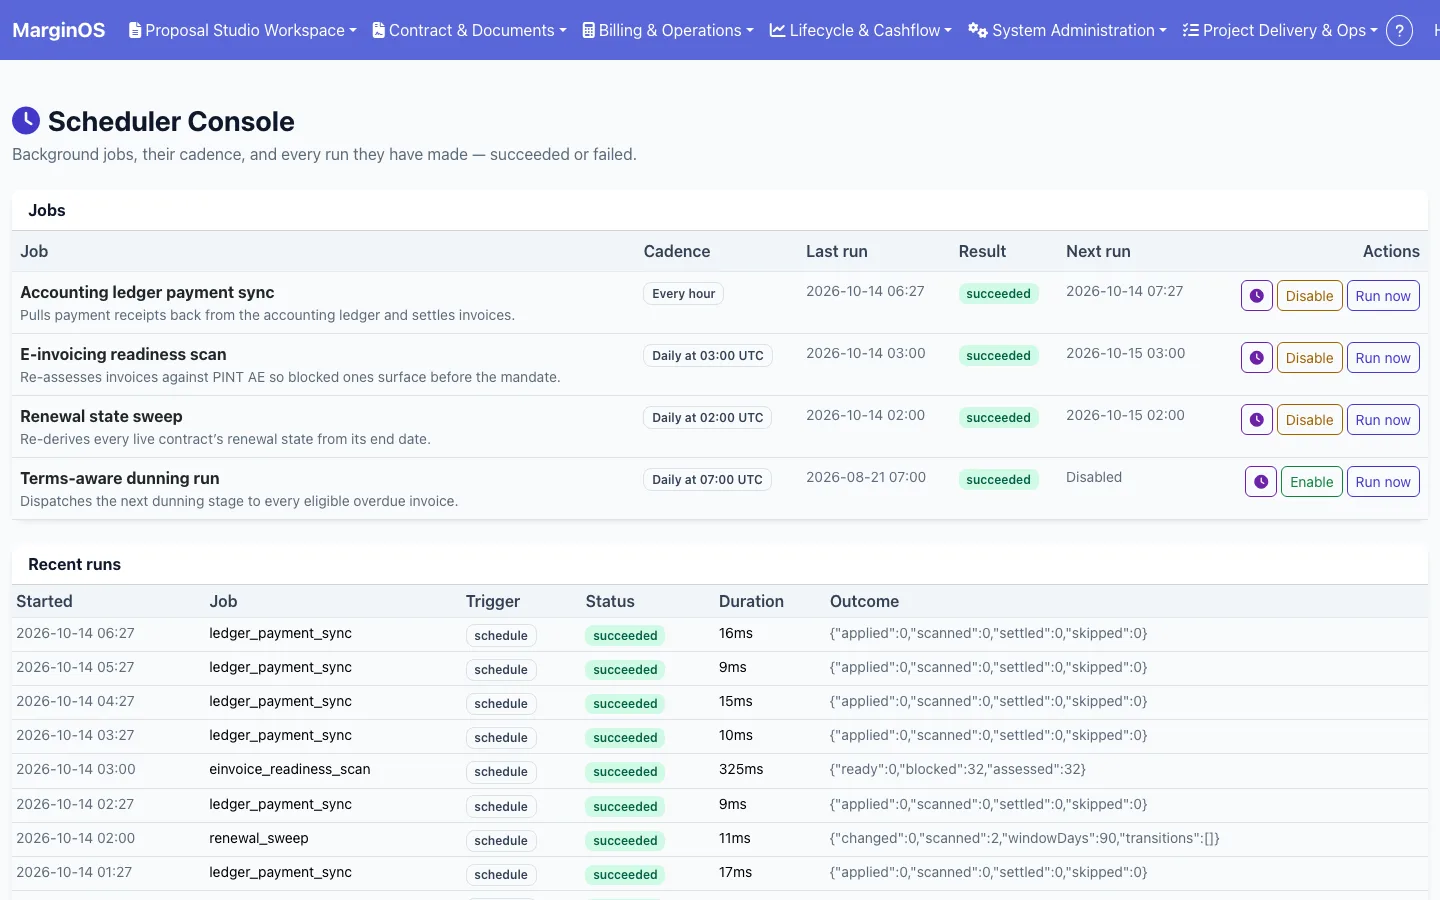Image resolution: width=1440 pixels, height=900 pixels.
Task: Open schedule clock icon for Terms-aware dunning run
Action: pos(1261,482)
